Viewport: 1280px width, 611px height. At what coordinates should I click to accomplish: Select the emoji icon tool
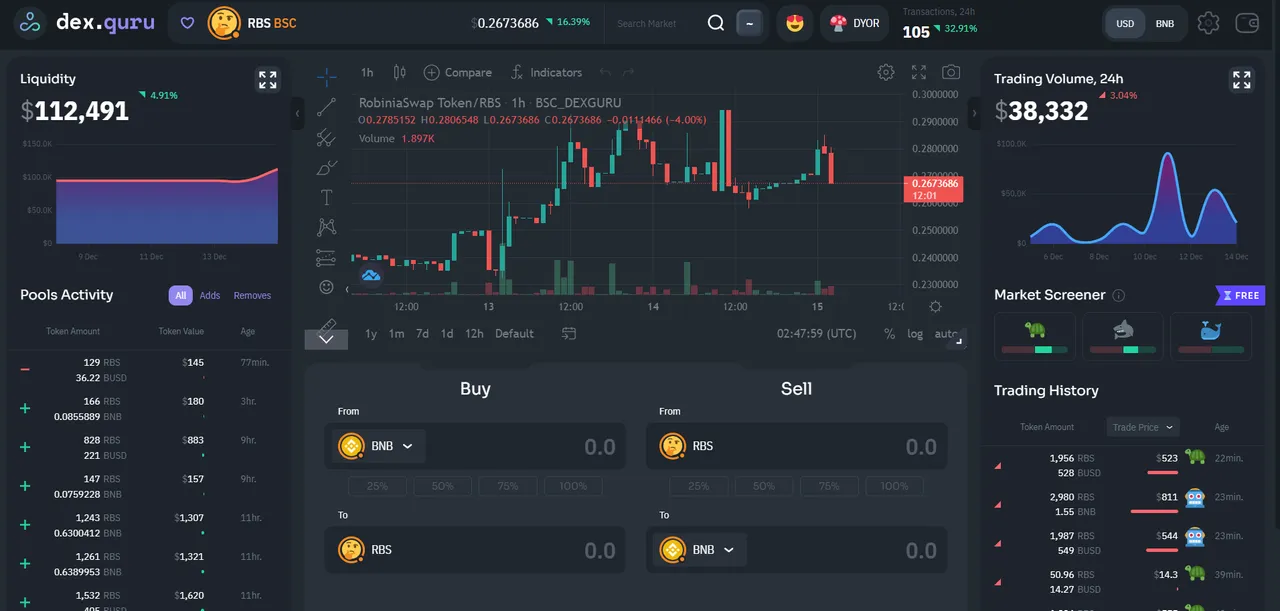click(326, 287)
